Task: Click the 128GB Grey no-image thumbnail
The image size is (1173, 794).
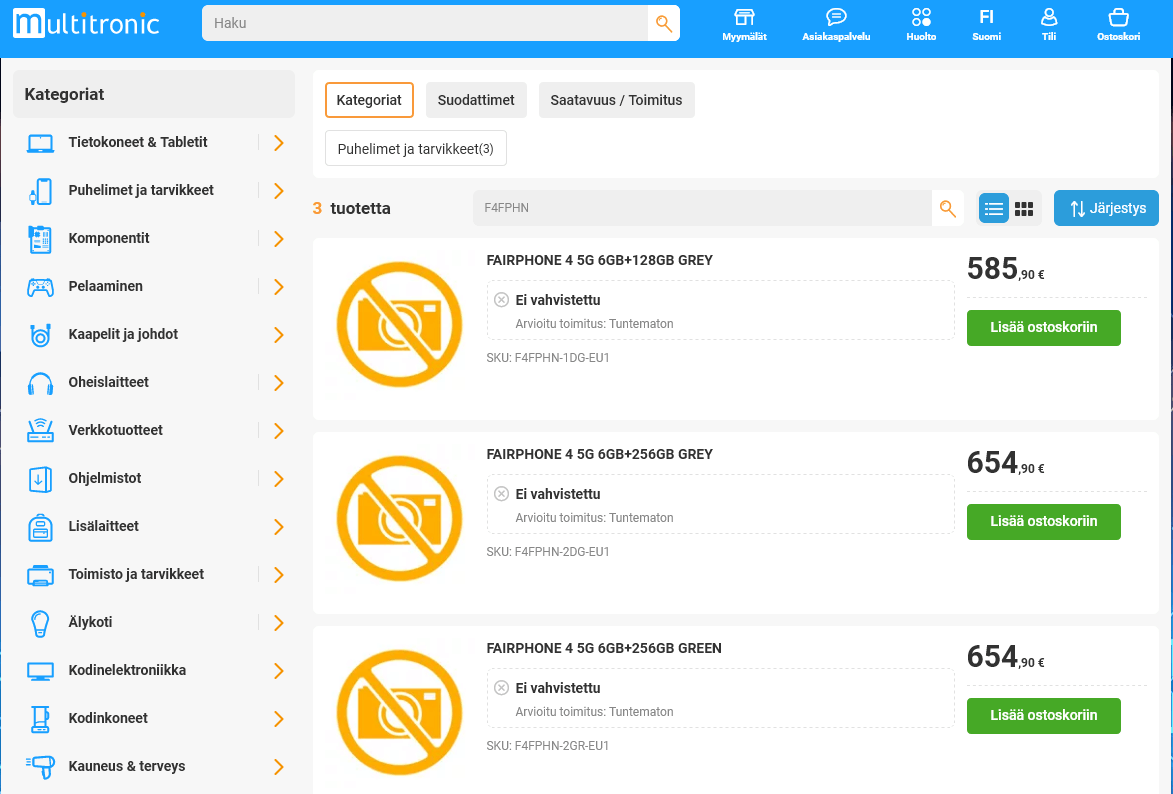Action: (x=399, y=324)
